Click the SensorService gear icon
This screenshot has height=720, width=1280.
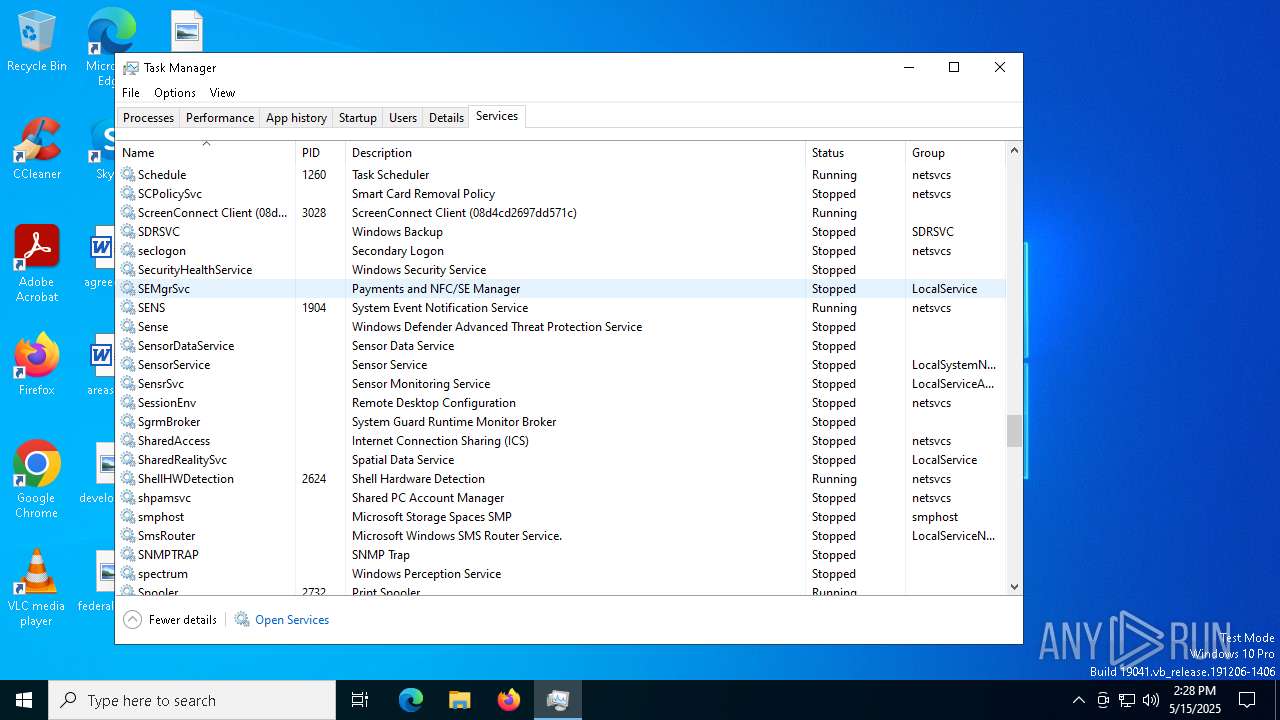128,364
